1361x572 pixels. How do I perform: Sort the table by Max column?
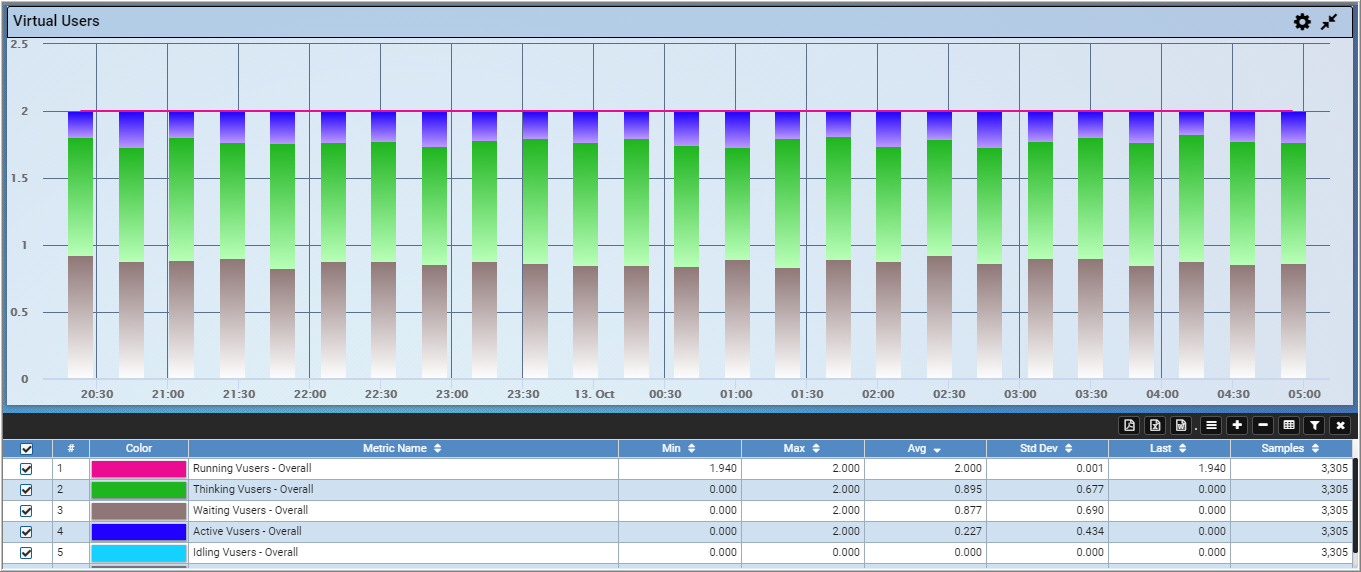[803, 448]
